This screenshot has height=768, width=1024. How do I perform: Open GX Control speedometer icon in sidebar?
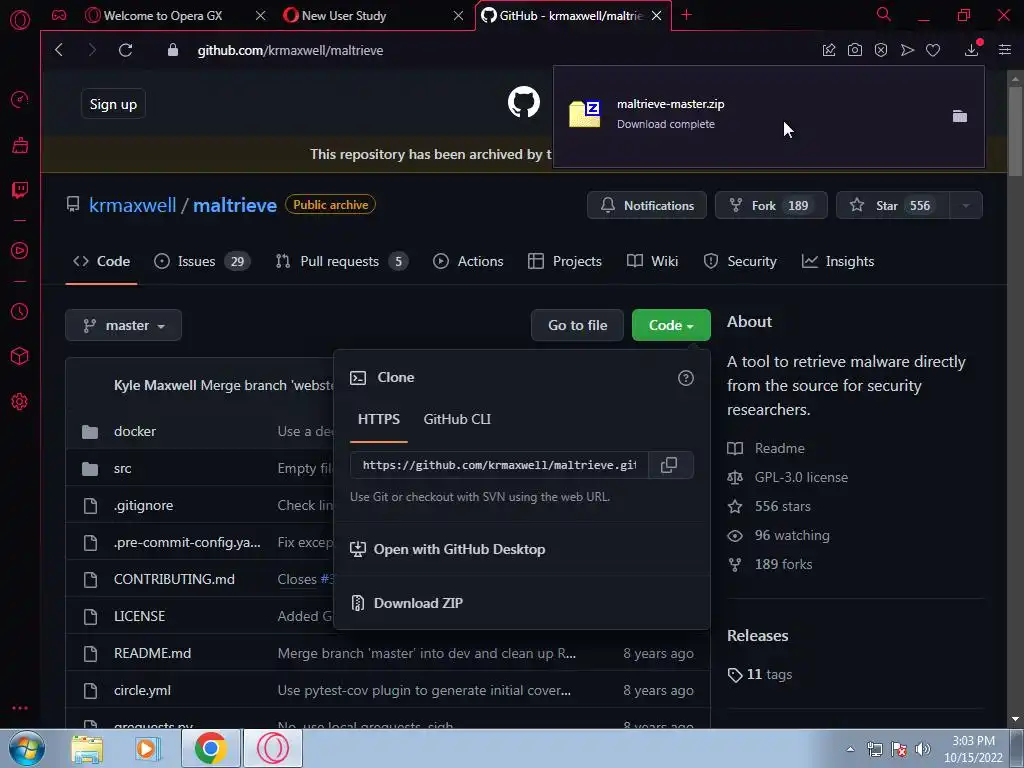coord(20,99)
